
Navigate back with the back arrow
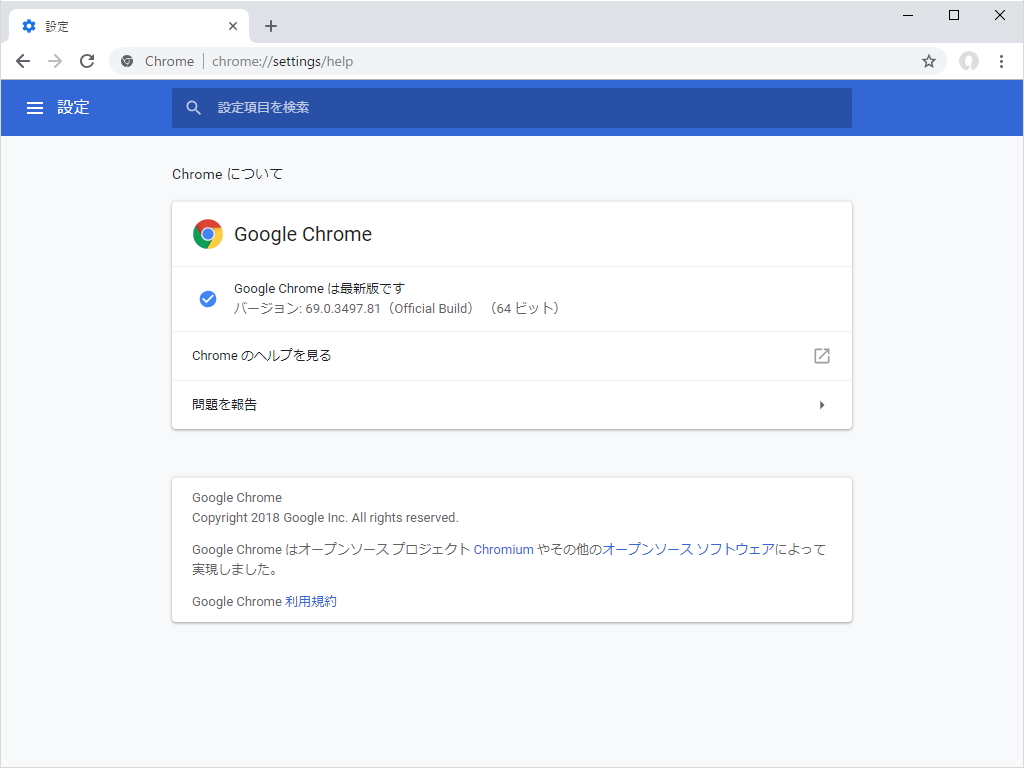(22, 61)
